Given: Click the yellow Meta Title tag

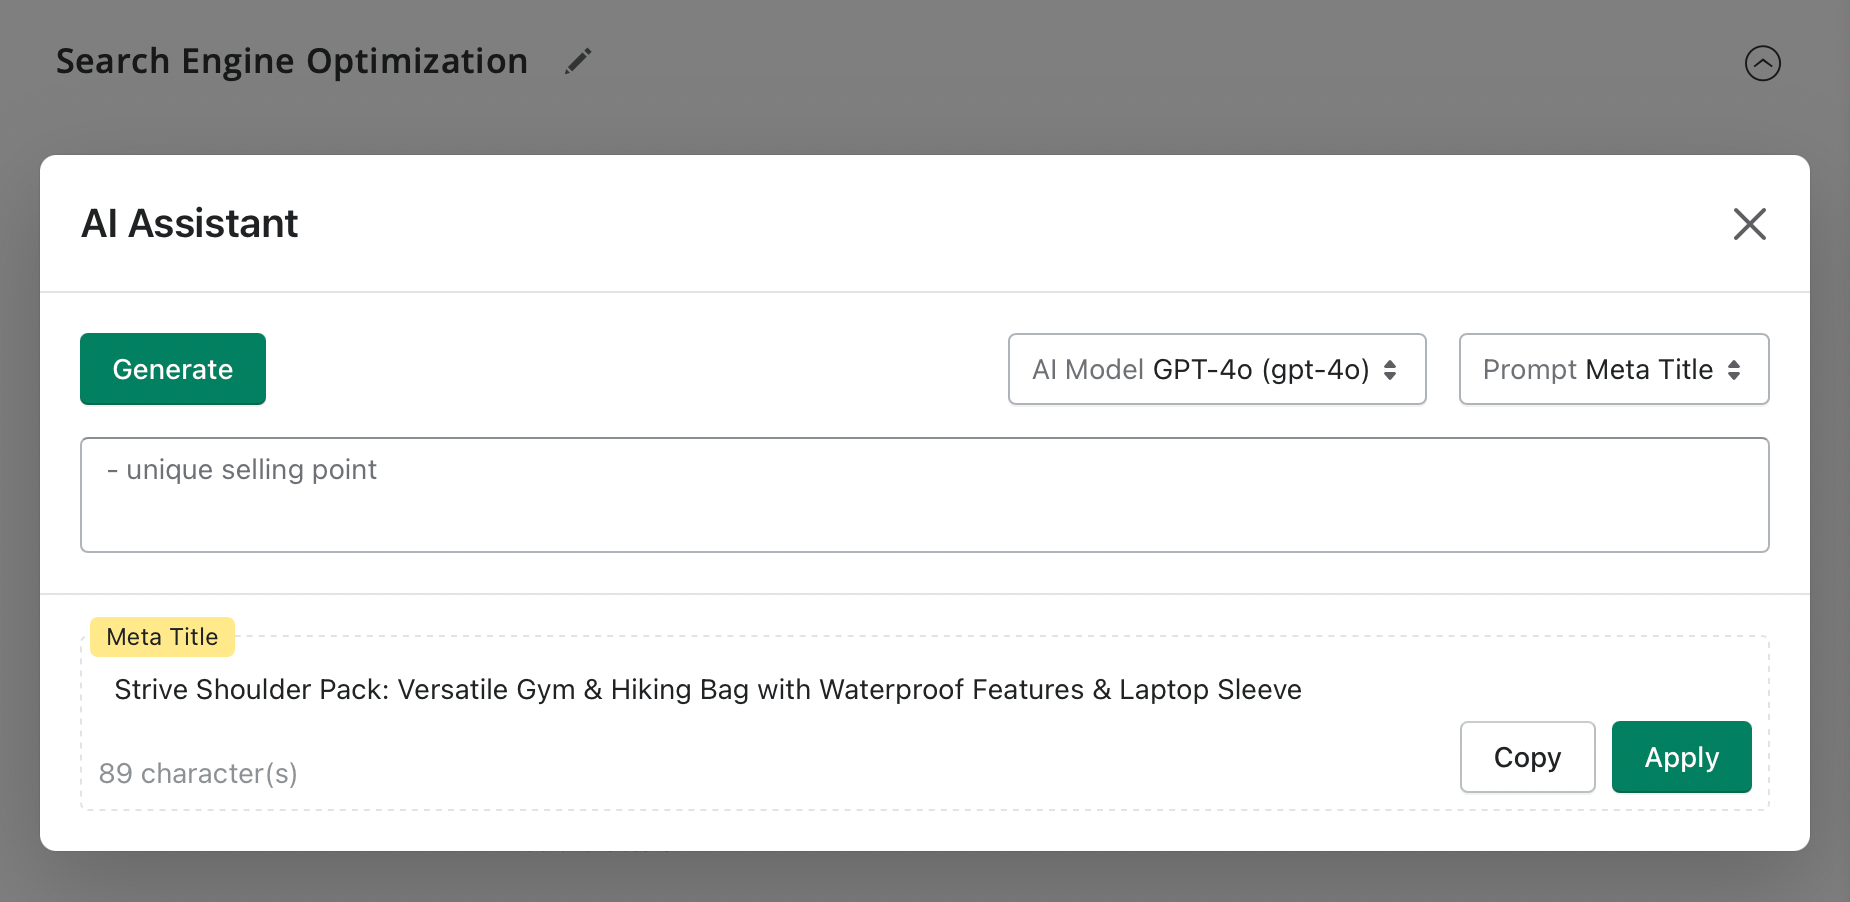Looking at the screenshot, I should coord(162,637).
